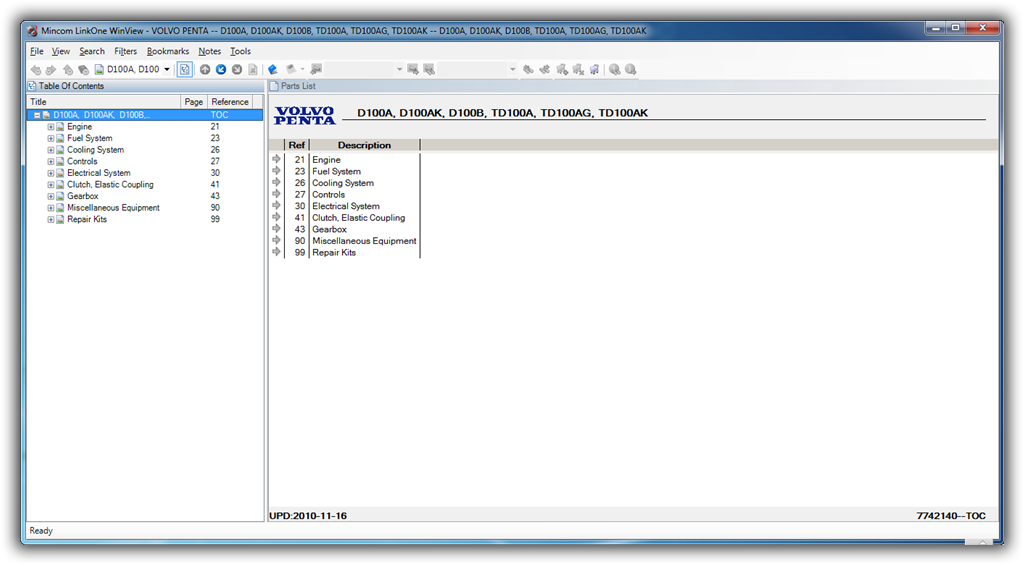The image size is (1024, 565).
Task: Open the Bookmarks menu
Action: pos(168,51)
